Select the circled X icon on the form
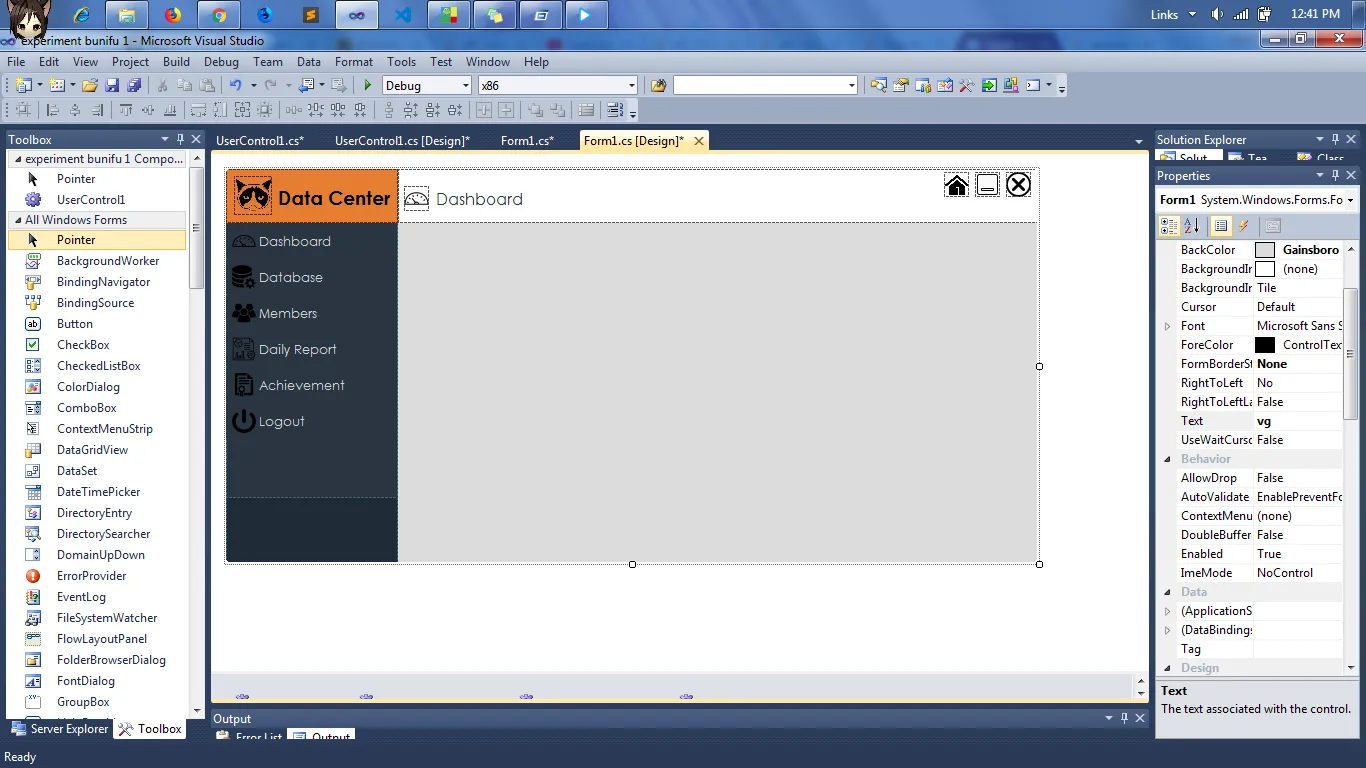Viewport: 1366px width, 768px height. click(1018, 185)
